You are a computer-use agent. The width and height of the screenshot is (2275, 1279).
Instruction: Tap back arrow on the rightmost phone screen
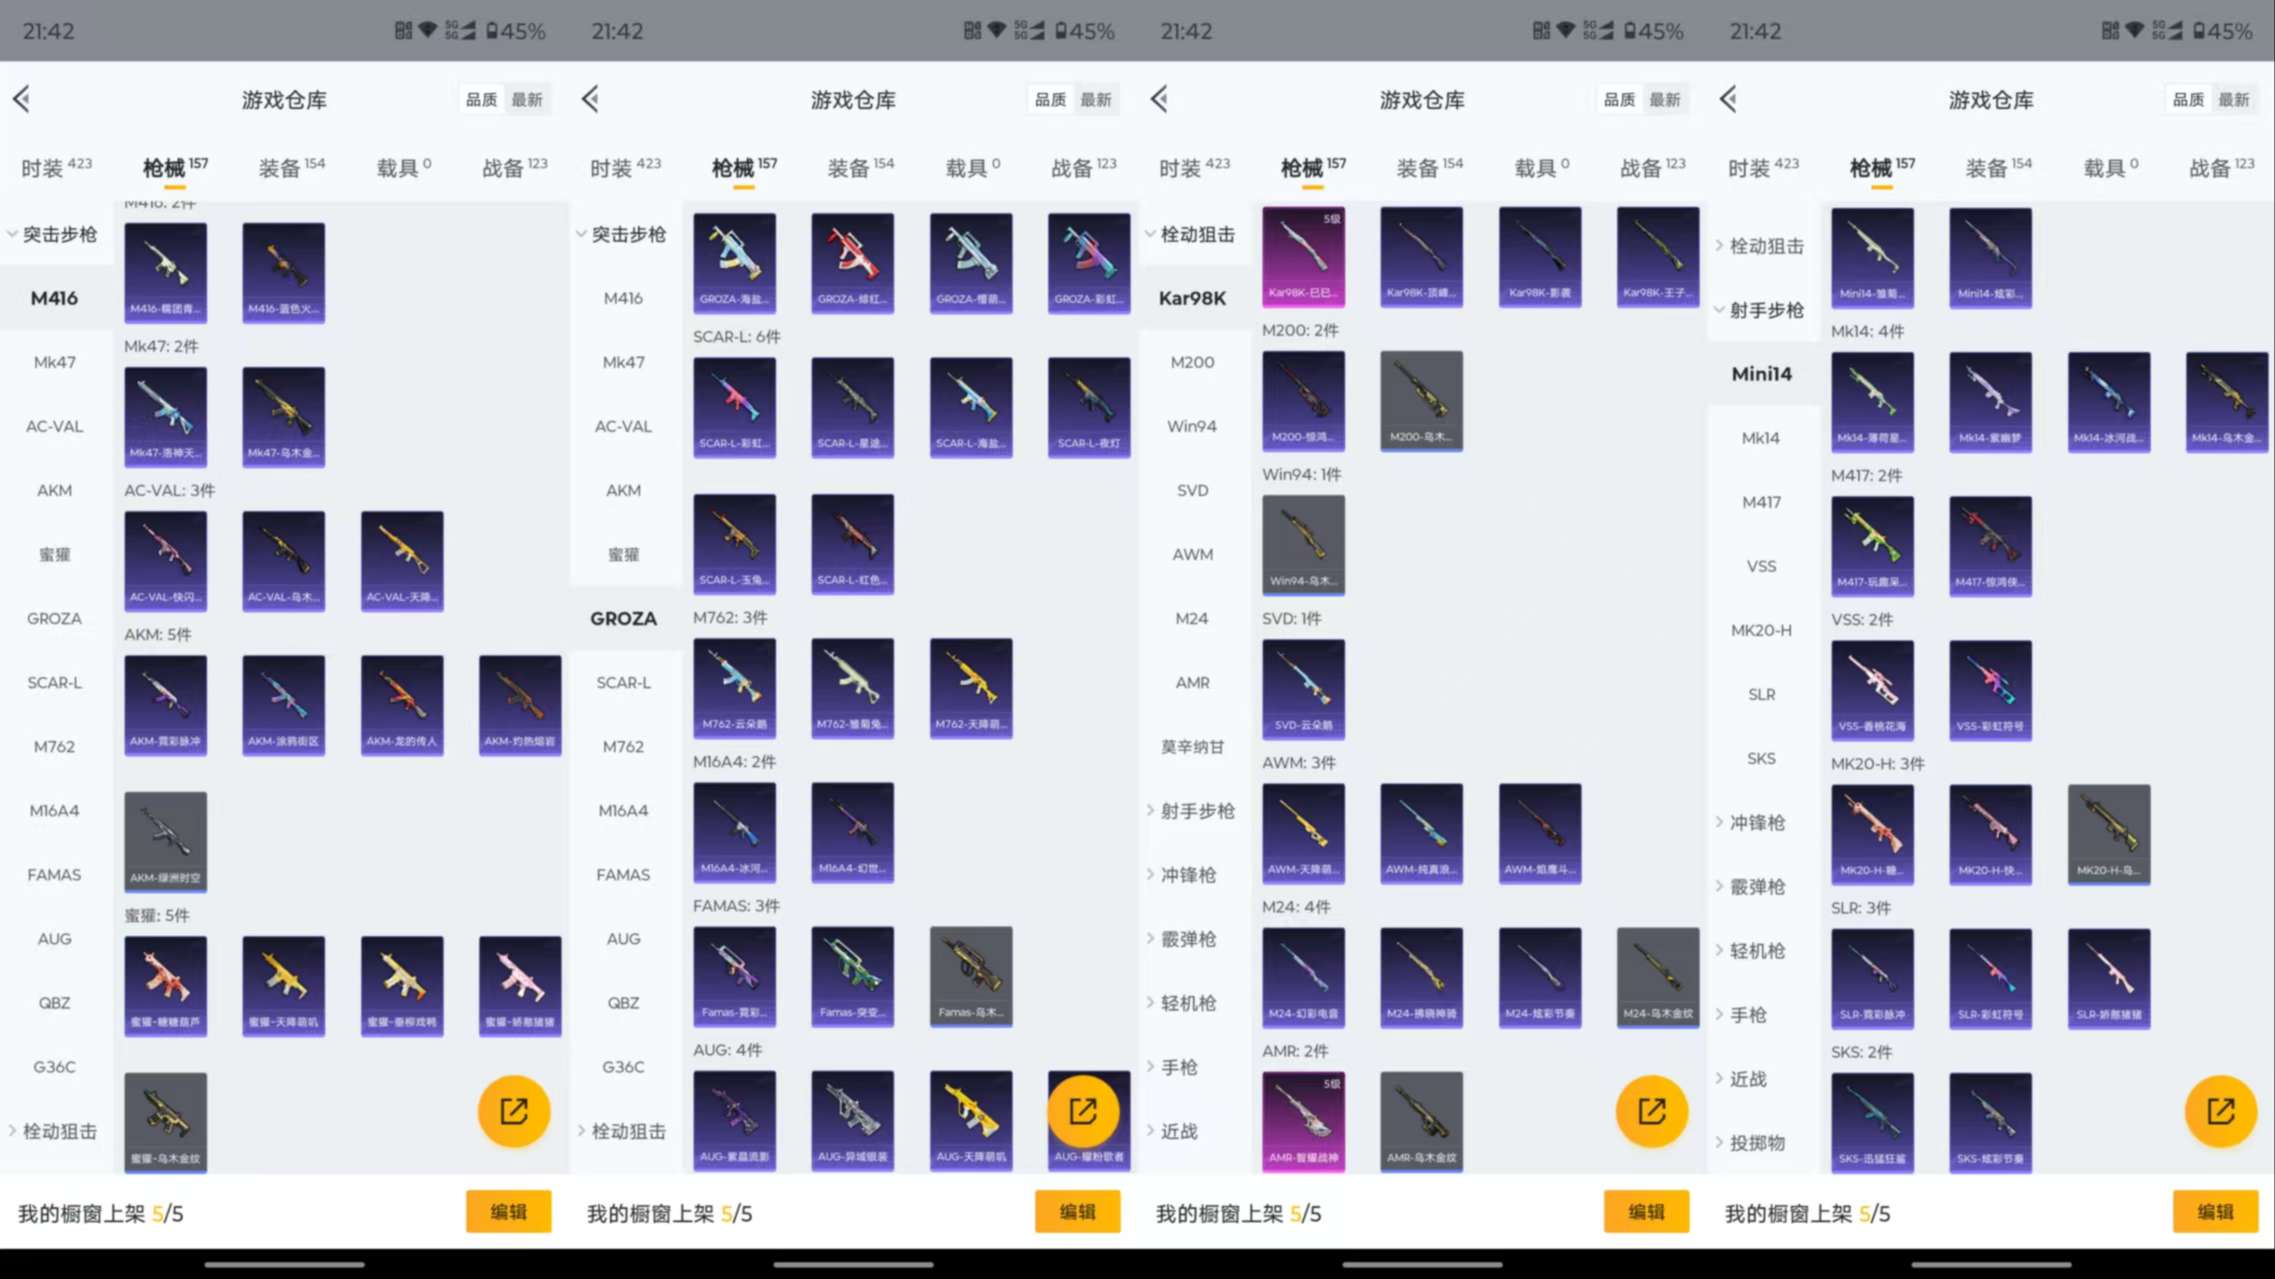coord(1729,99)
